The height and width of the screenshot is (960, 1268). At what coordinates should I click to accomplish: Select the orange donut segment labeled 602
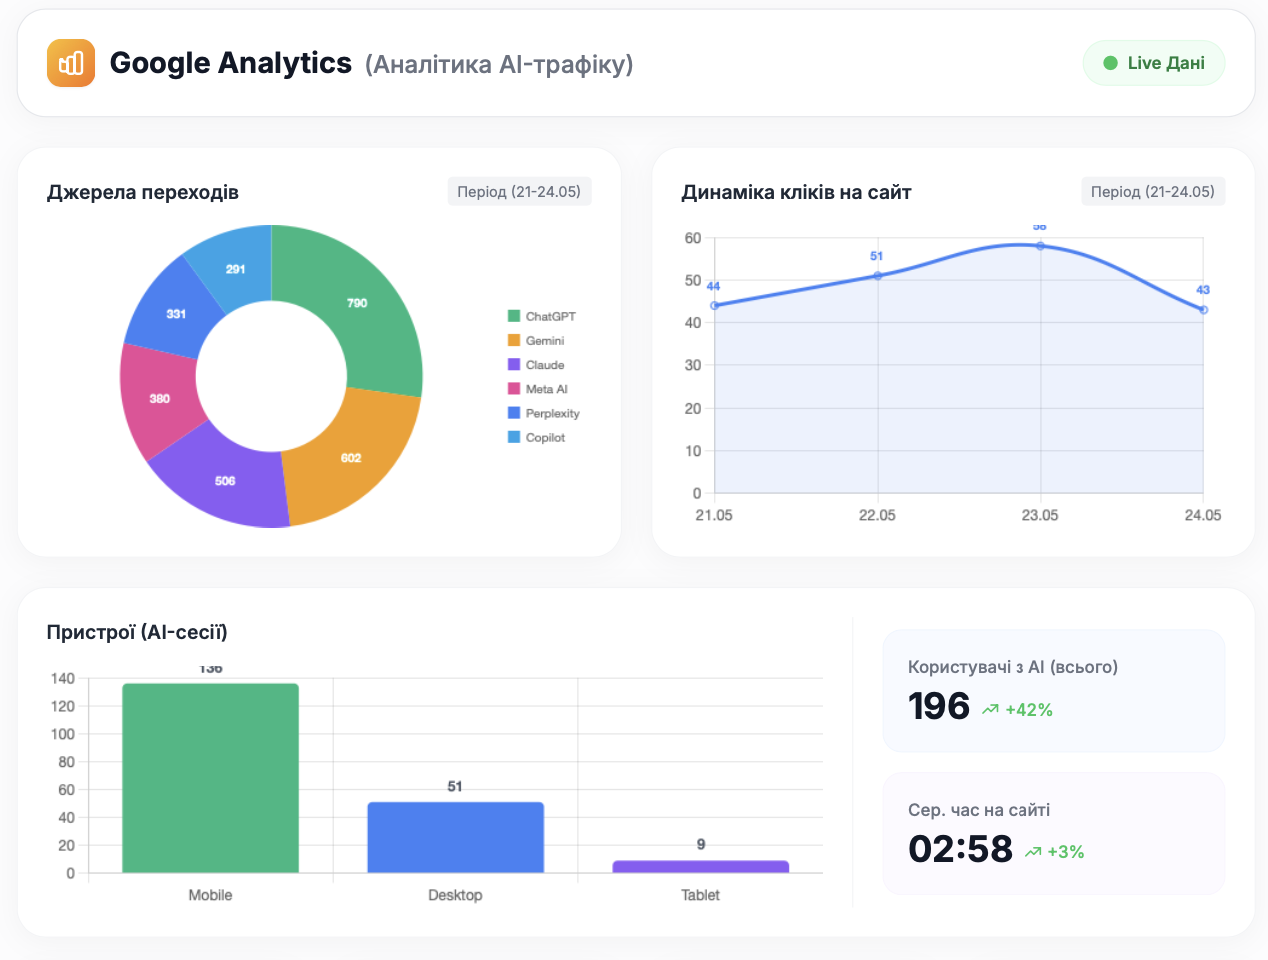pos(351,458)
